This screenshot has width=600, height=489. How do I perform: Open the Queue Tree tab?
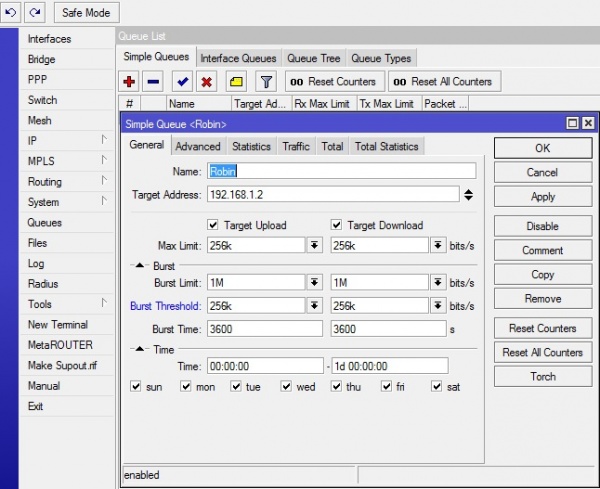point(314,58)
